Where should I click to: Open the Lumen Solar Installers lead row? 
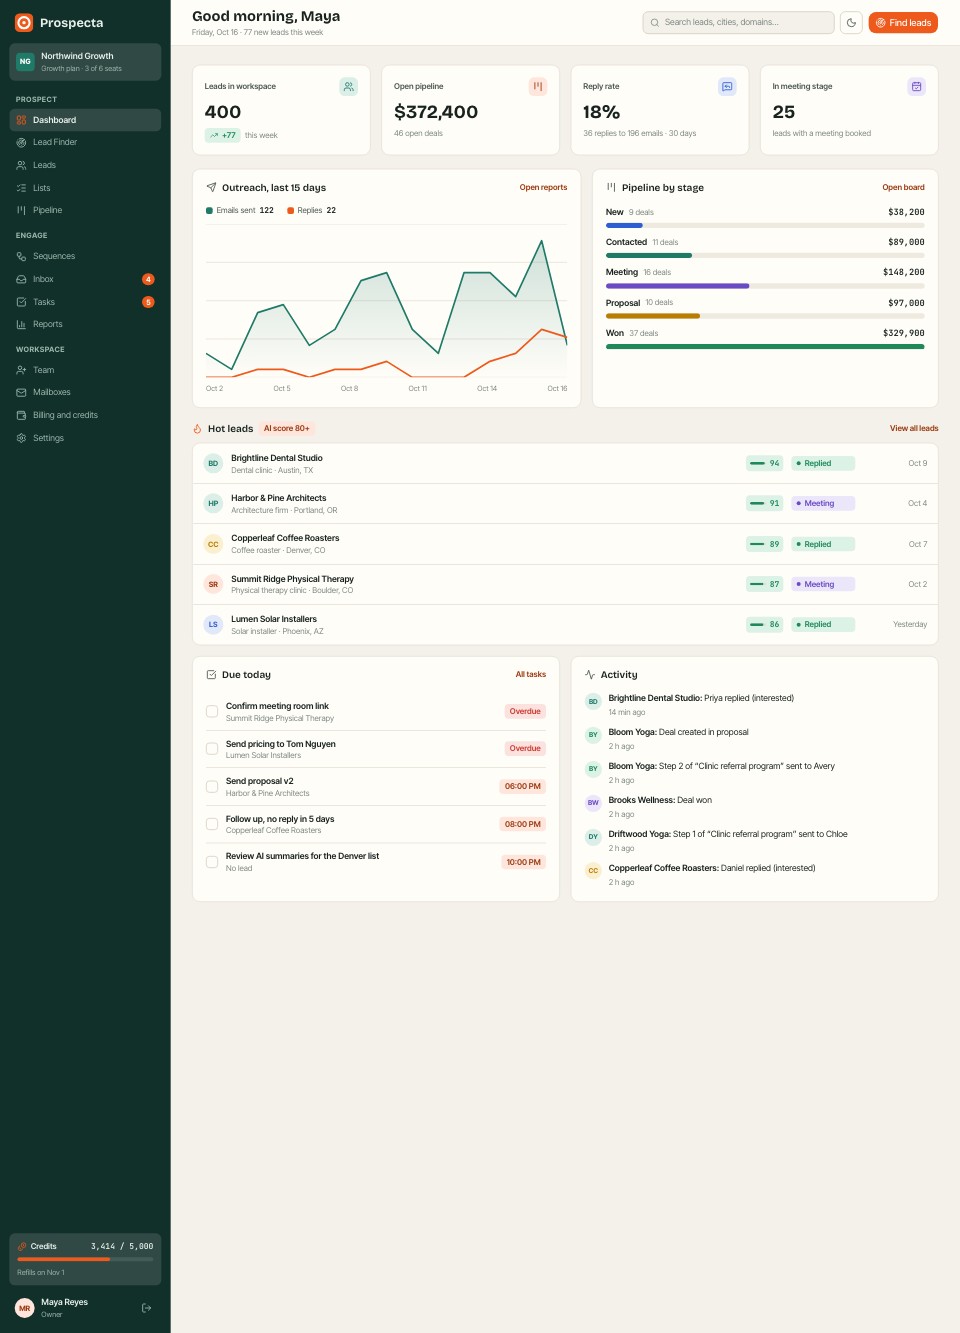coord(565,625)
